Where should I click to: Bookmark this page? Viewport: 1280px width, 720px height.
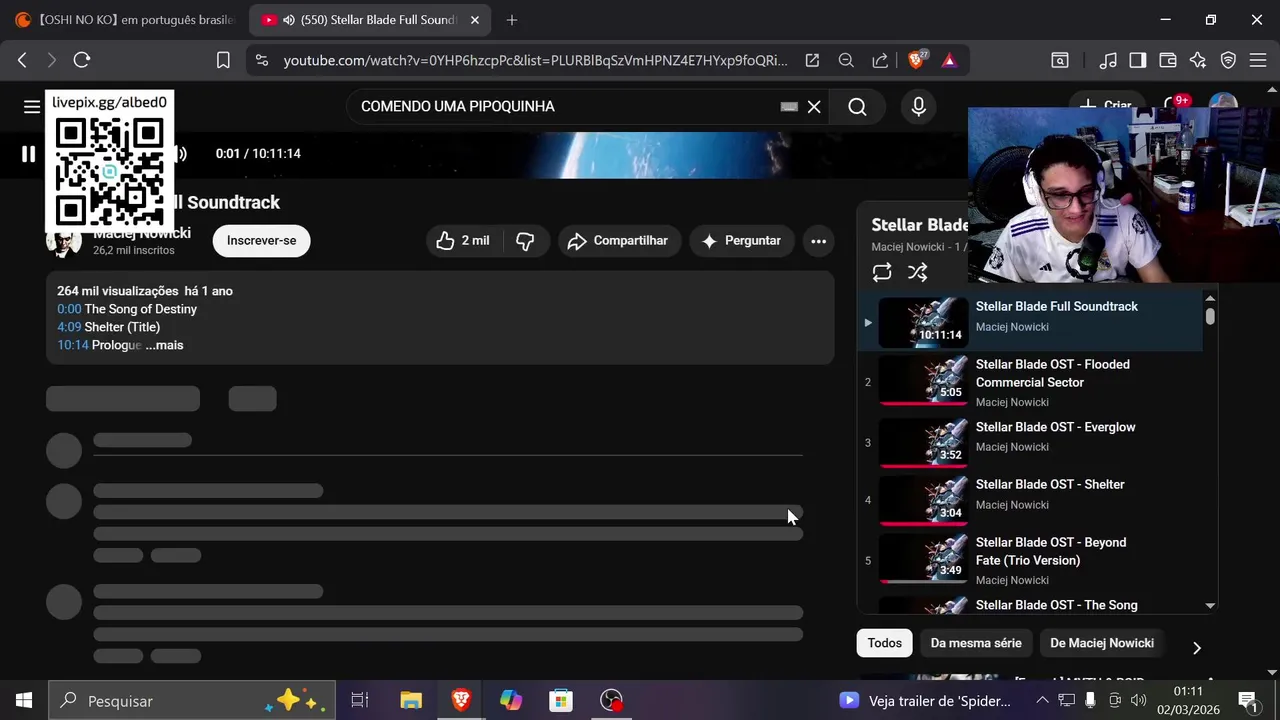pyautogui.click(x=223, y=60)
